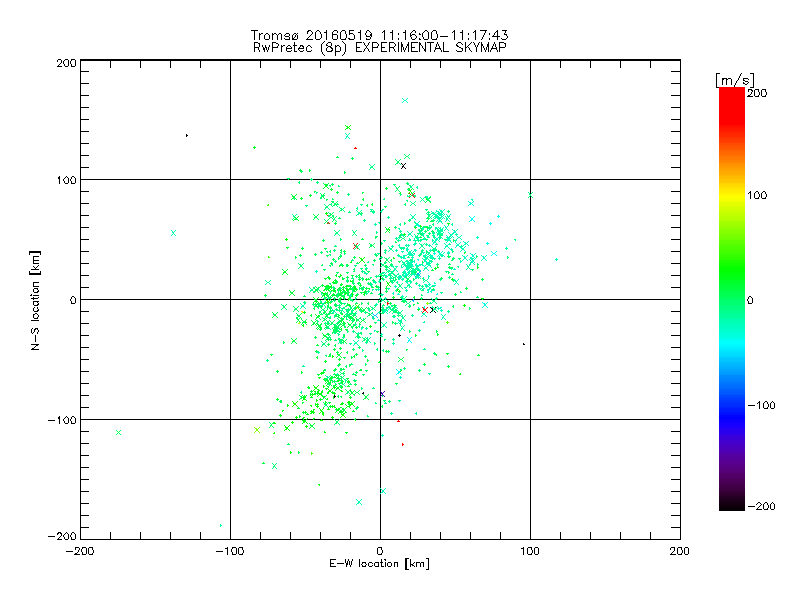
Task: Click the y-axis tick label "200"
Action: click(x=67, y=63)
